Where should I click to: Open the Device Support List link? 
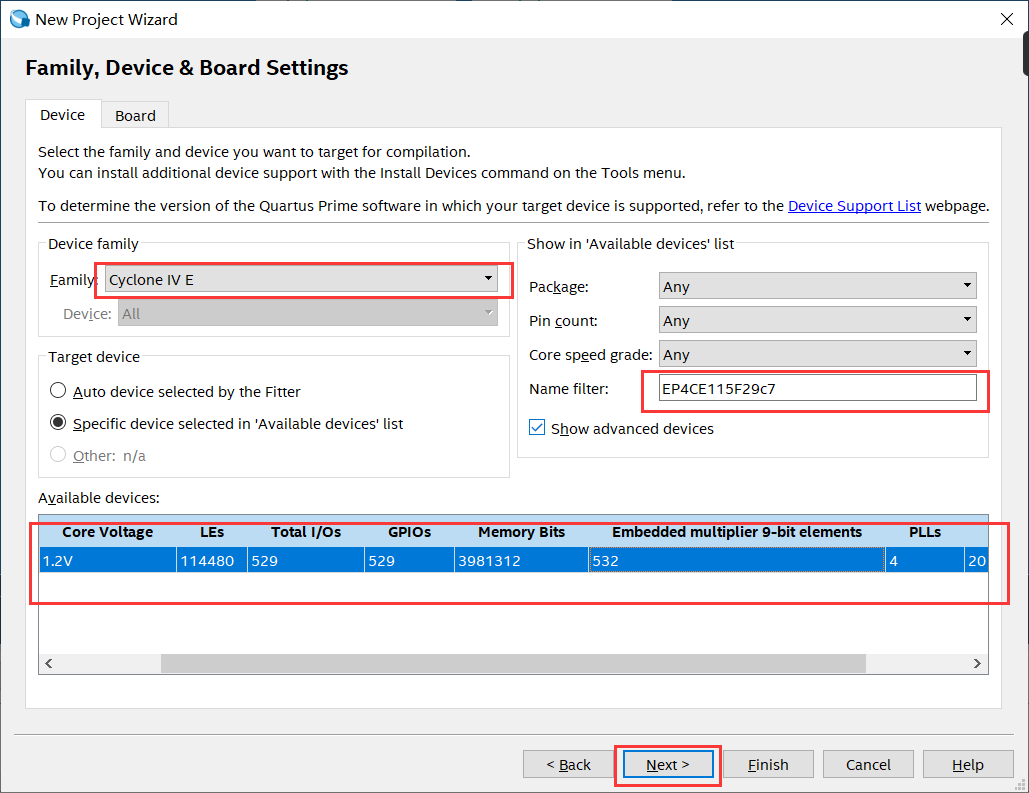854,206
